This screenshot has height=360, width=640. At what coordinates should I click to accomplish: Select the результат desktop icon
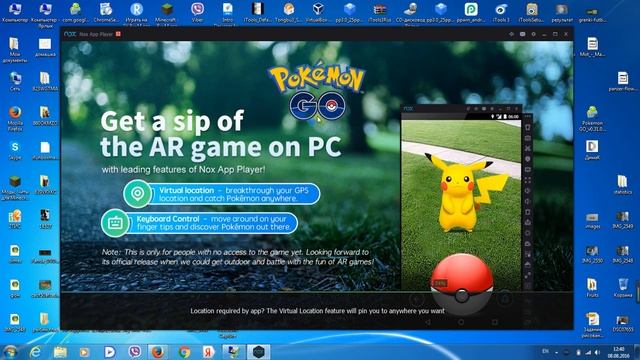(562, 12)
